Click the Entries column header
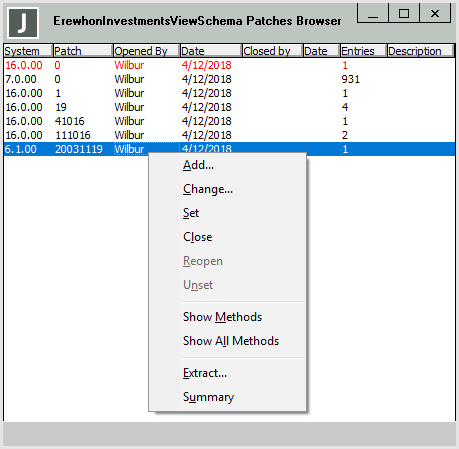Screen dimensions: 459x449 pyautogui.click(x=363, y=51)
